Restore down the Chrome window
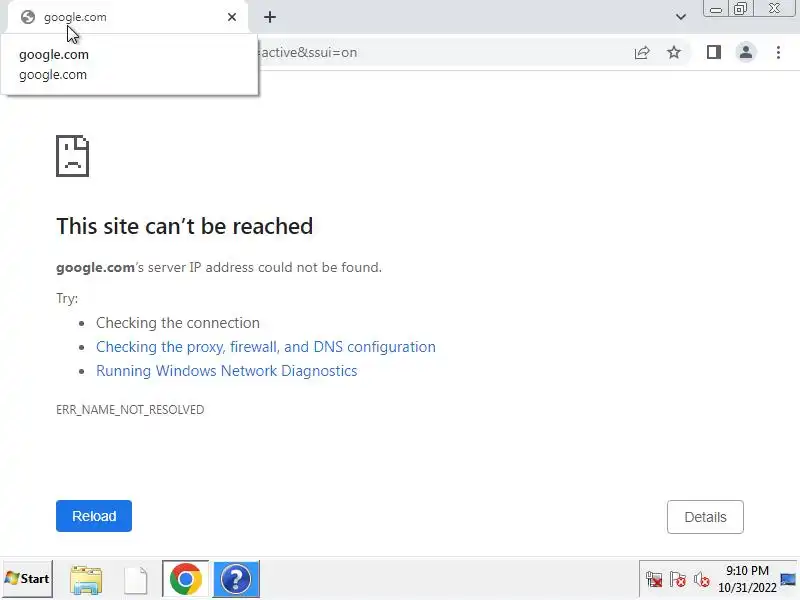The height and width of the screenshot is (600, 800). pyautogui.click(x=740, y=9)
